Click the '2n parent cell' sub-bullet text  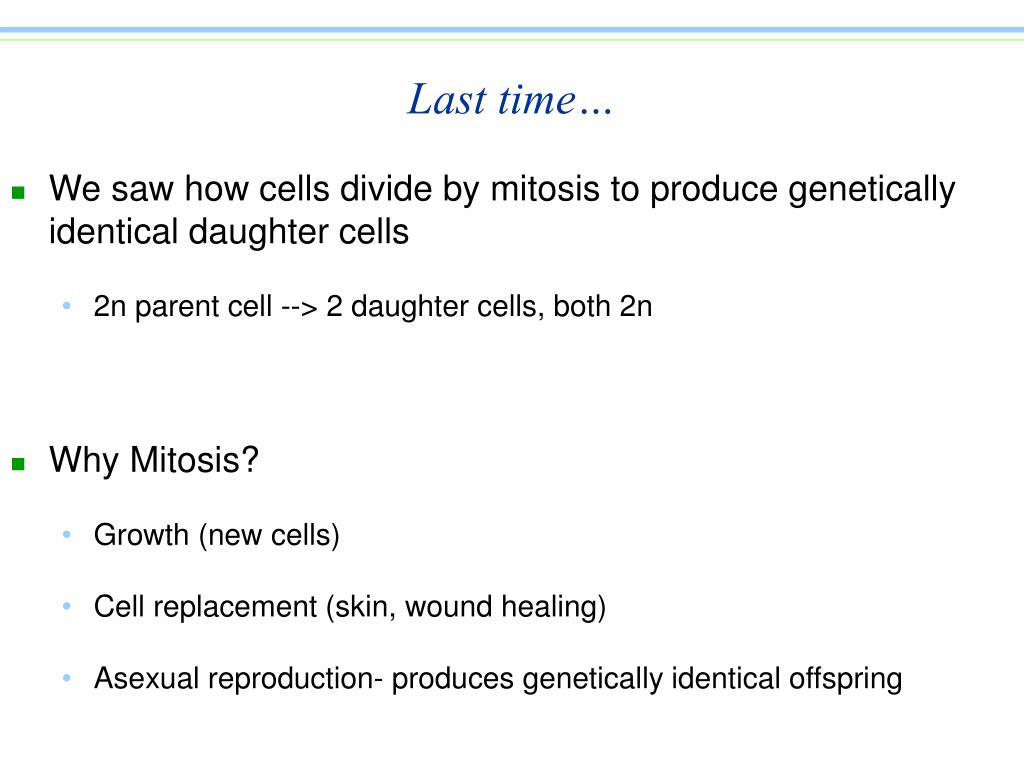[183, 306]
